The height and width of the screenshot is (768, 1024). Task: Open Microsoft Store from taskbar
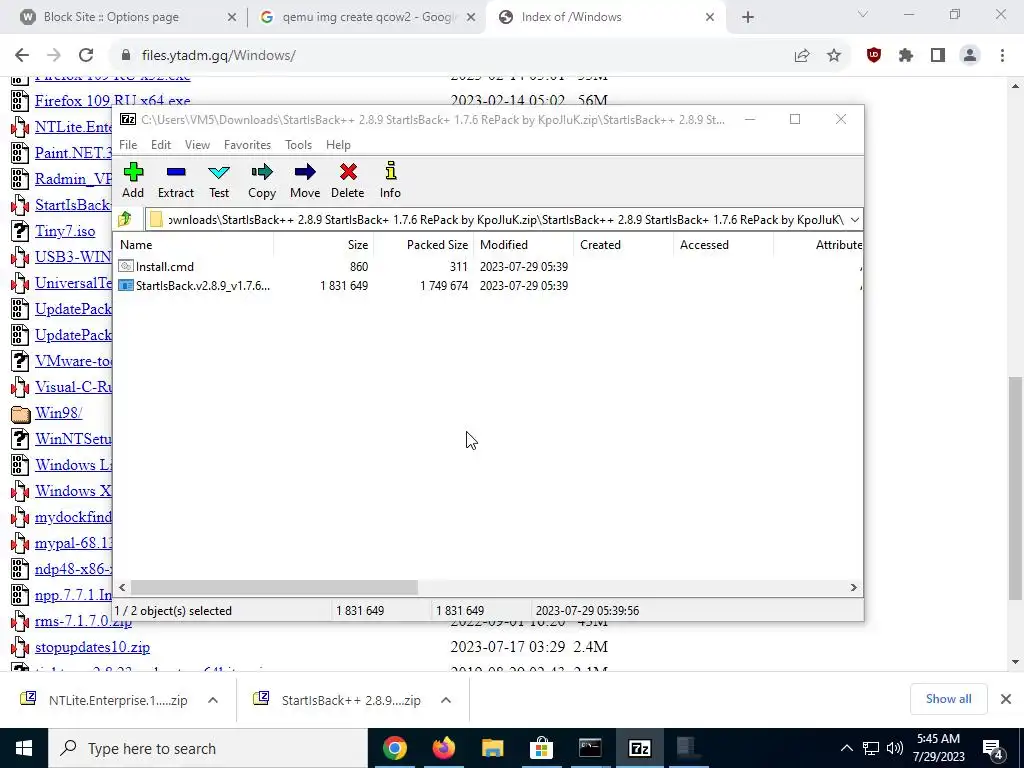coord(541,748)
